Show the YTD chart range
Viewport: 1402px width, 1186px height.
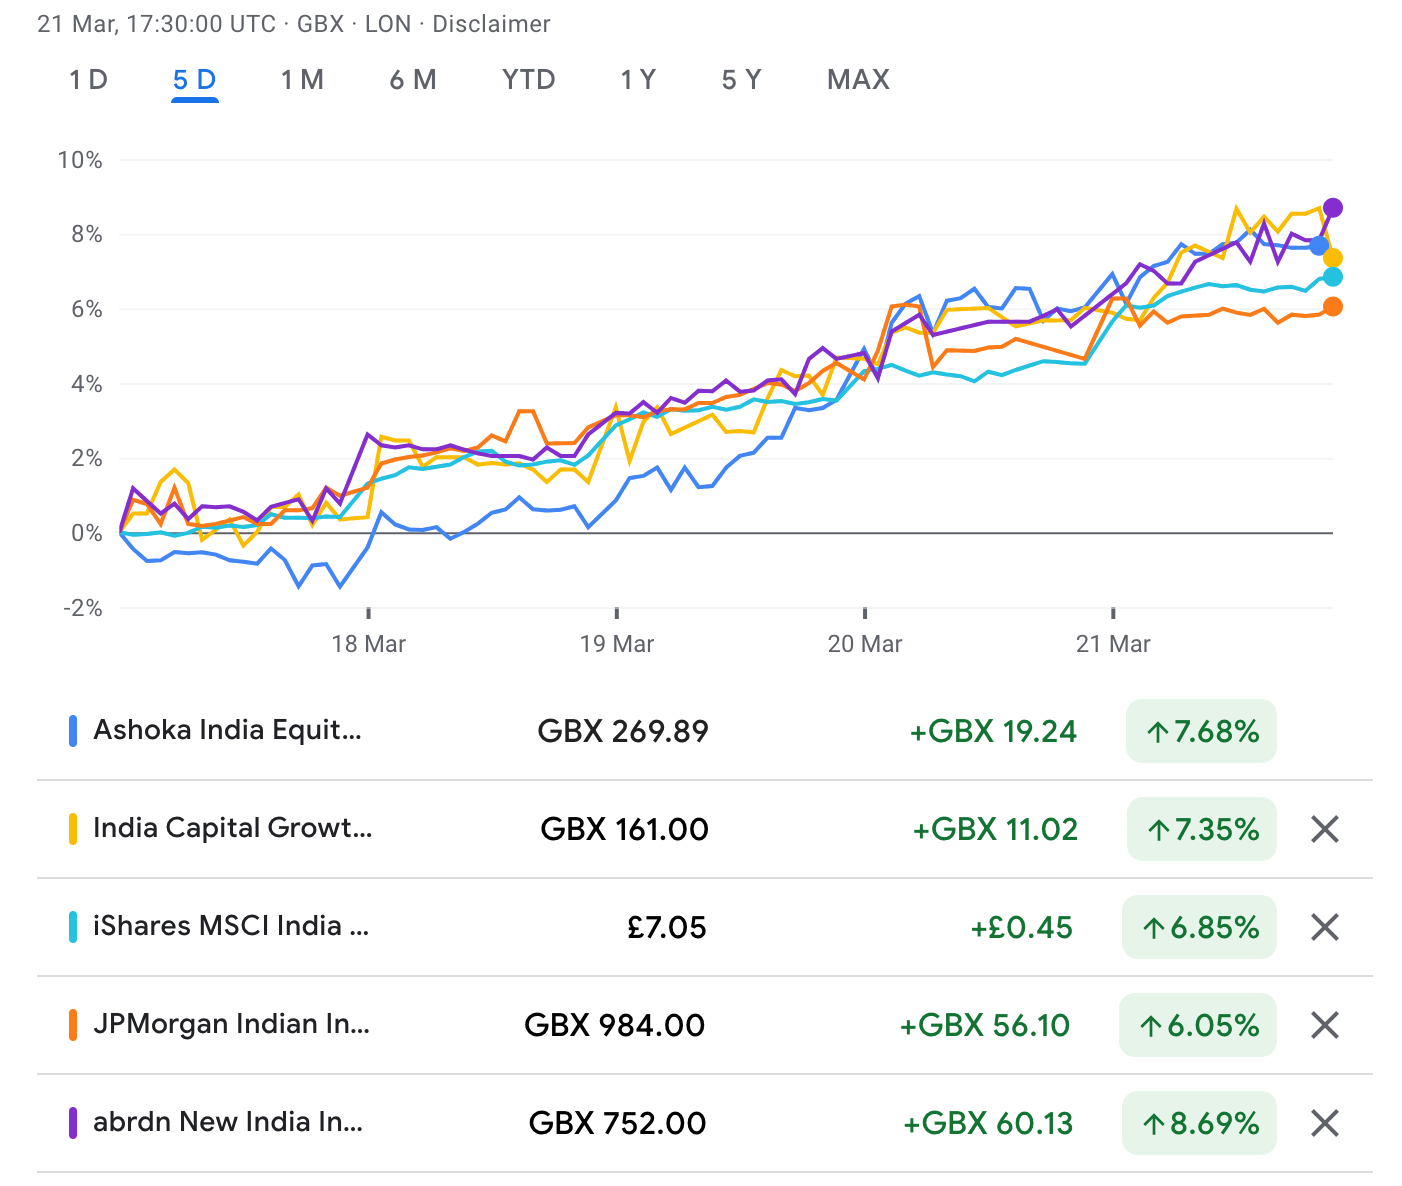click(x=529, y=80)
